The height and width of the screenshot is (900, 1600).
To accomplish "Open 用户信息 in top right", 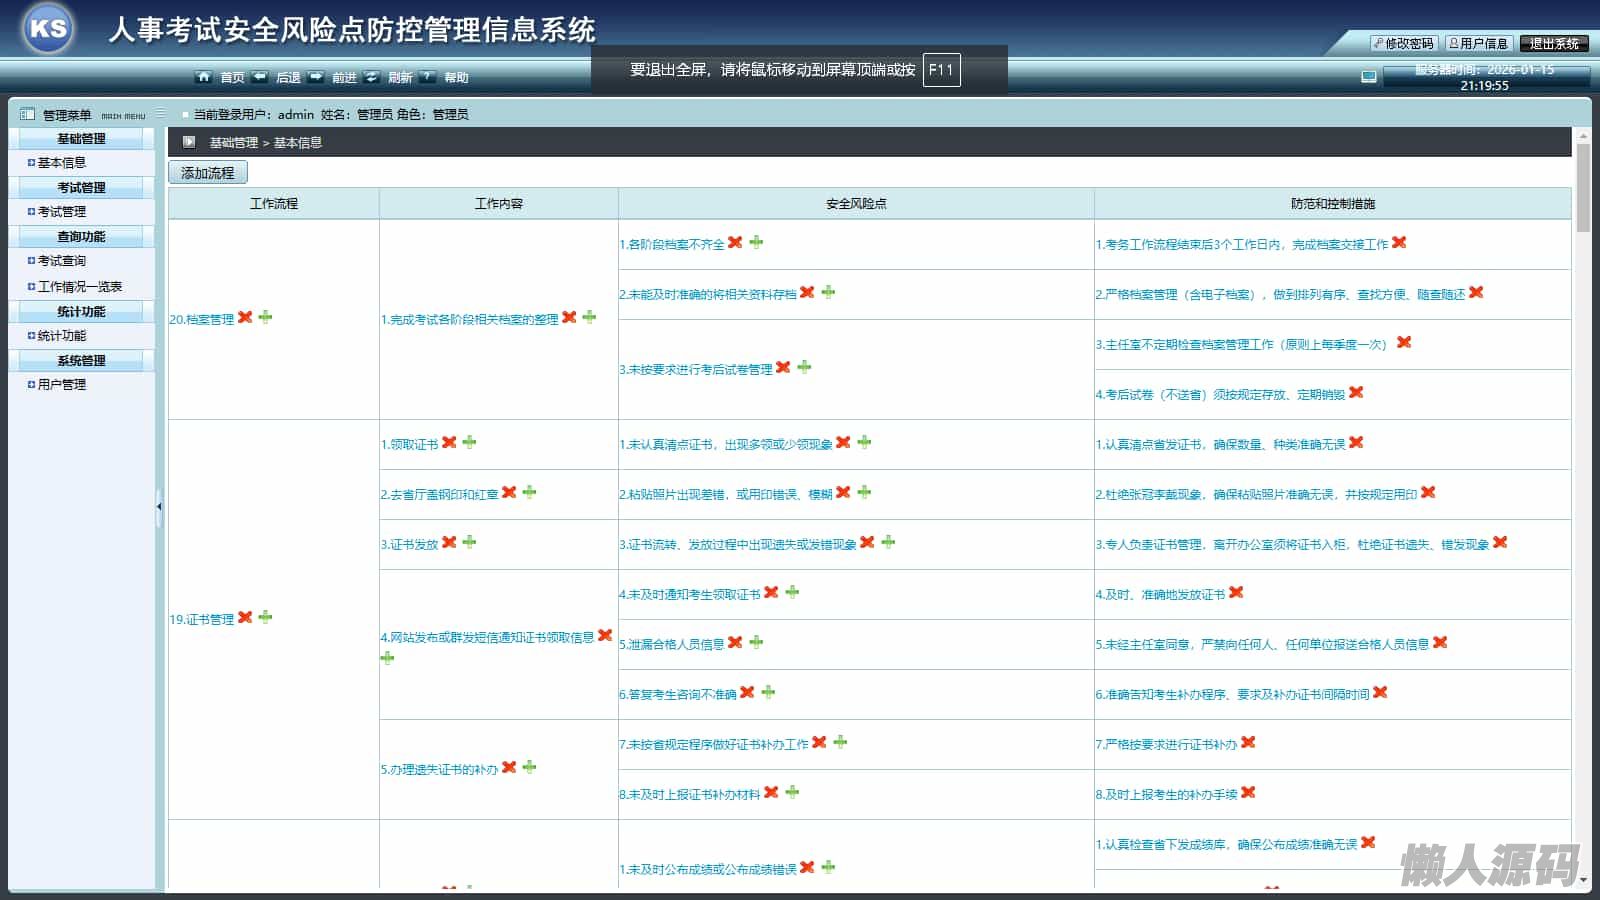I will point(1478,43).
